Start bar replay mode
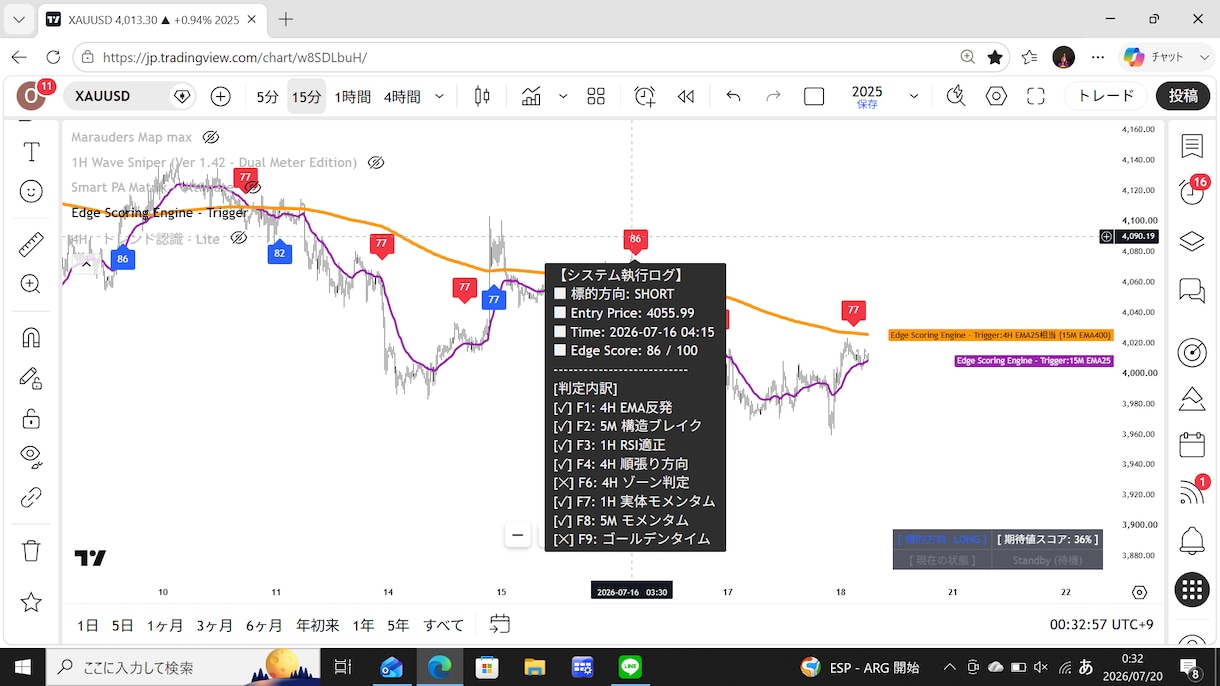The image size is (1220, 686). pyautogui.click(x=686, y=97)
